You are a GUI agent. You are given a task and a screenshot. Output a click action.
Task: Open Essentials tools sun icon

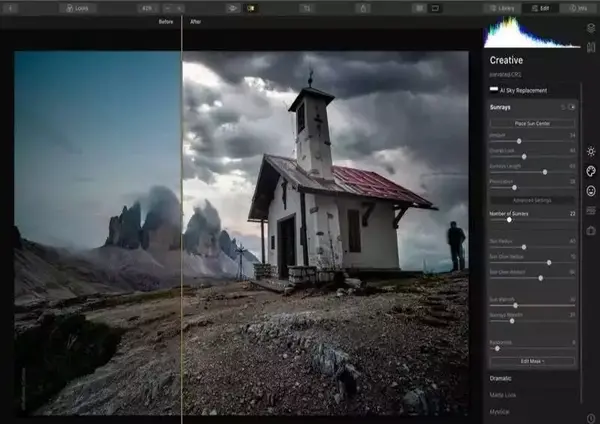point(591,152)
